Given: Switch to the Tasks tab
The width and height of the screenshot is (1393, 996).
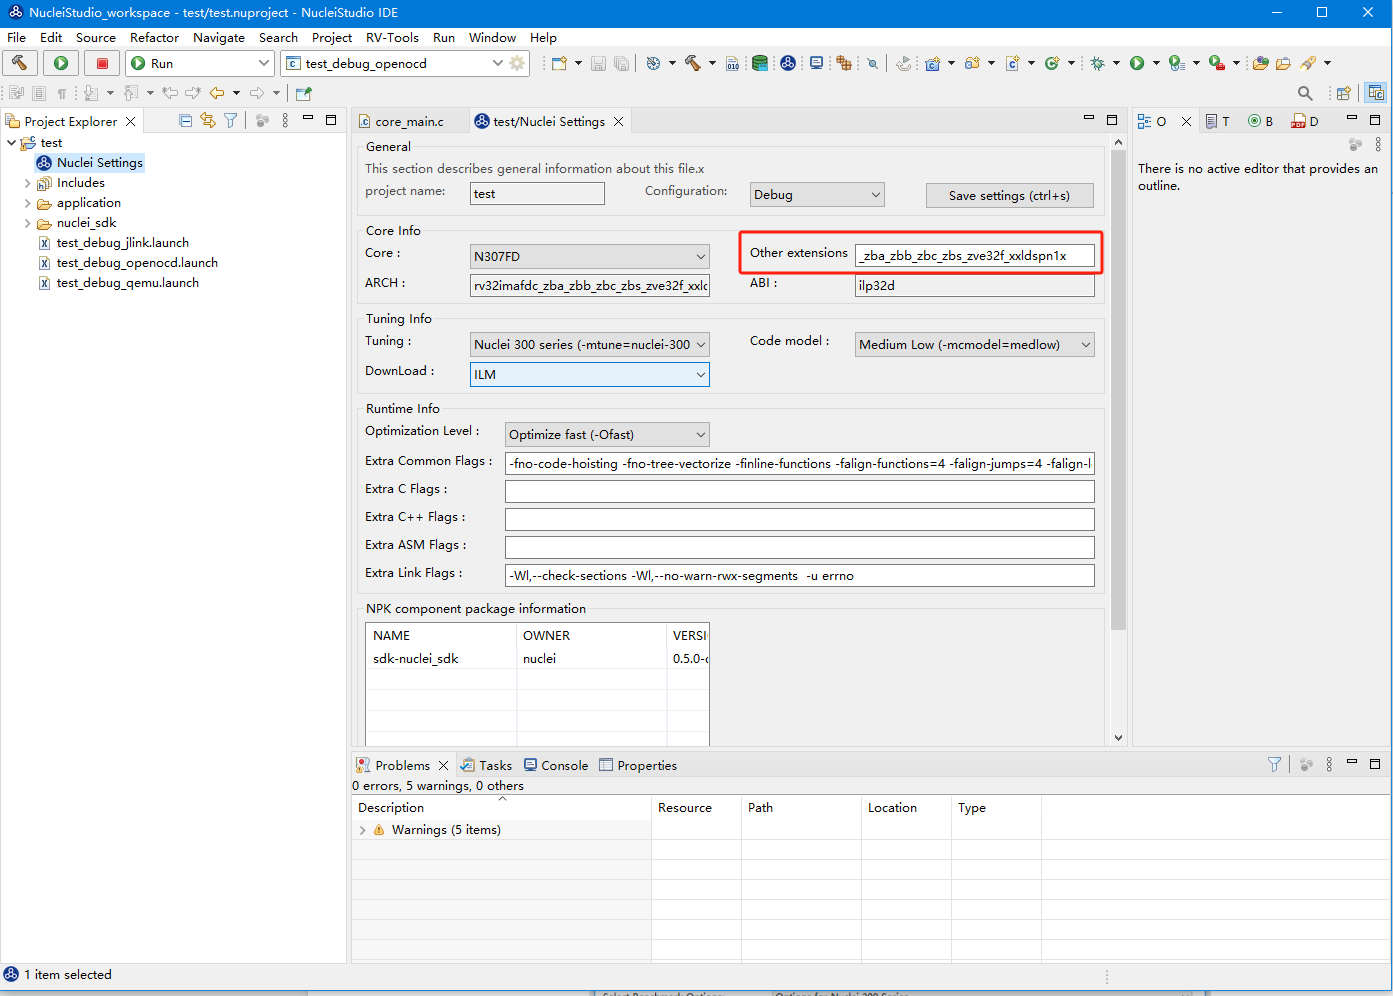Looking at the screenshot, I should [x=486, y=765].
